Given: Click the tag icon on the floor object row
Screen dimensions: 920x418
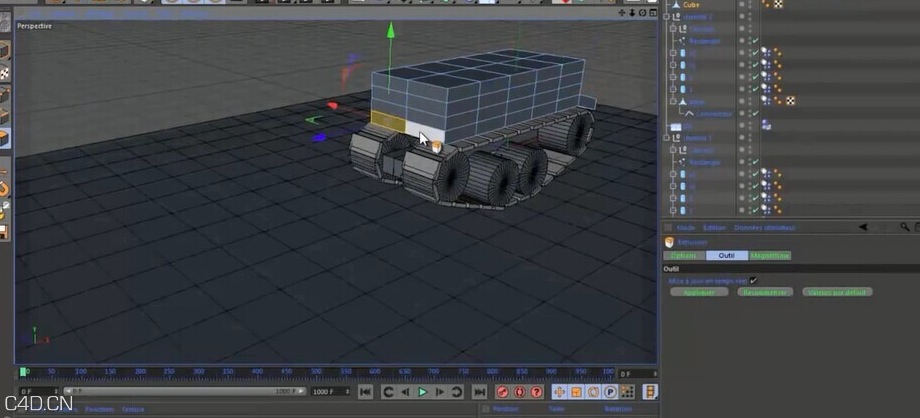Looking at the screenshot, I should tap(766, 126).
